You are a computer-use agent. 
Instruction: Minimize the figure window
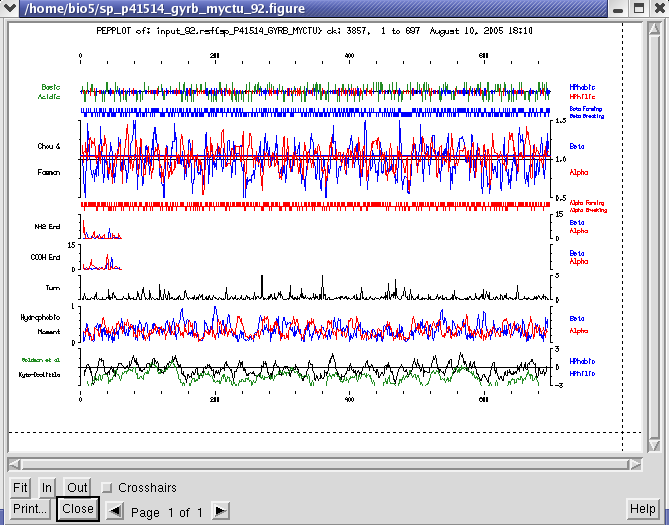[619, 9]
